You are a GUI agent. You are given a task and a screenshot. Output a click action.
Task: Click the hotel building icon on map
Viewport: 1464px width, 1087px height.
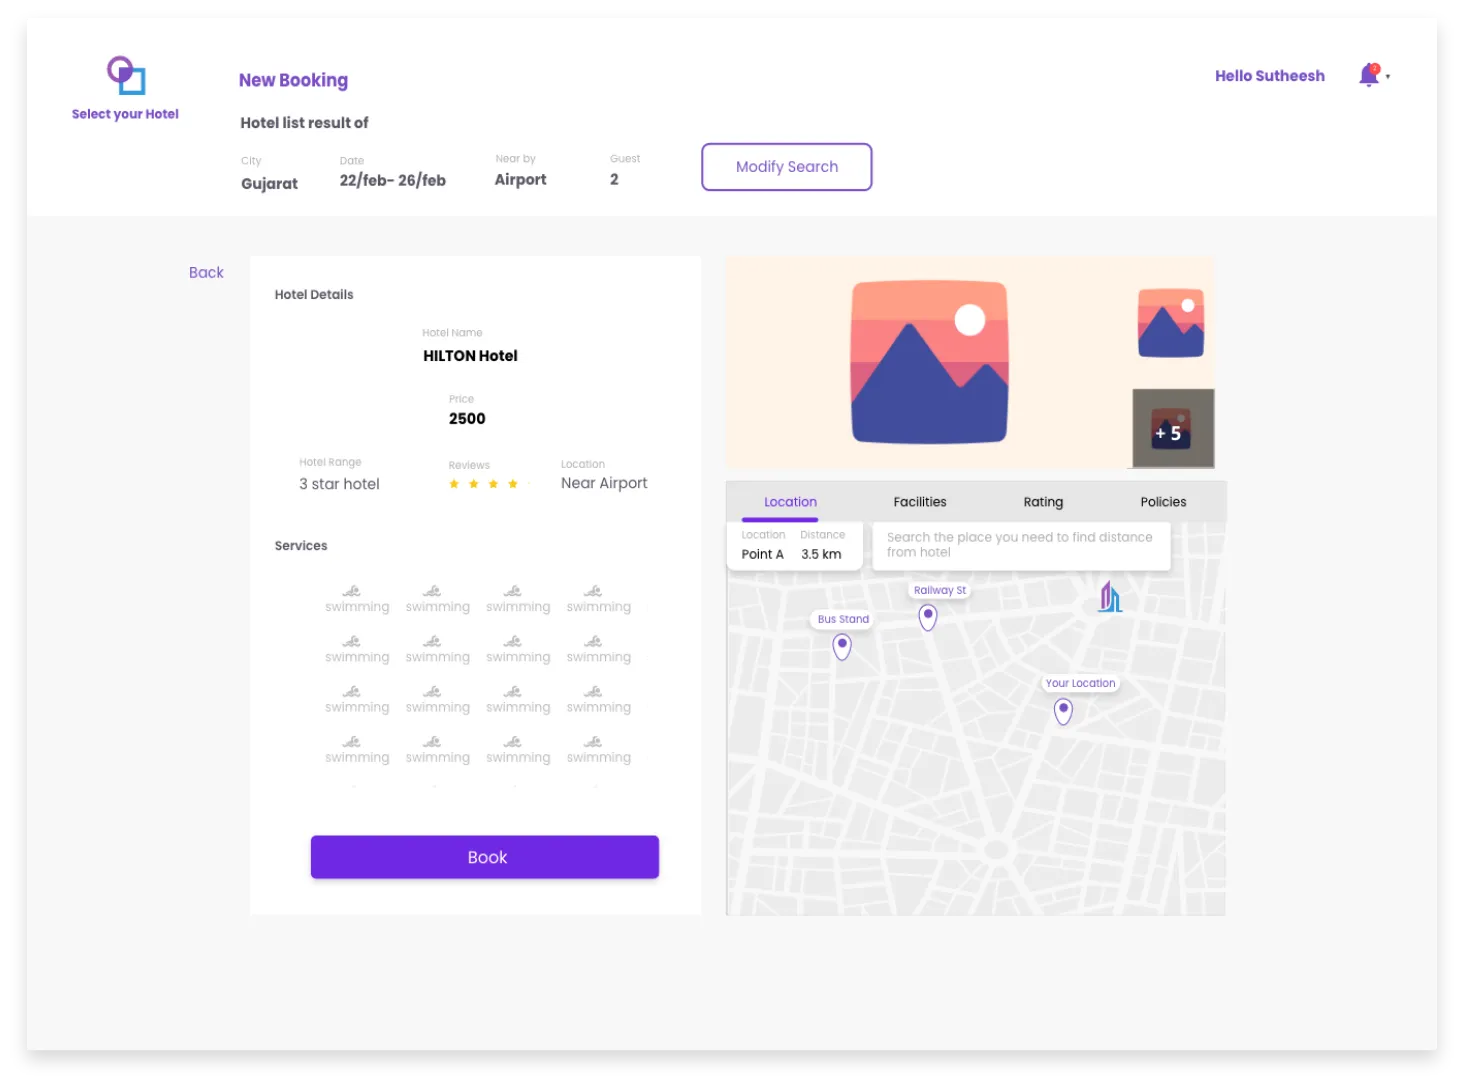click(1110, 597)
